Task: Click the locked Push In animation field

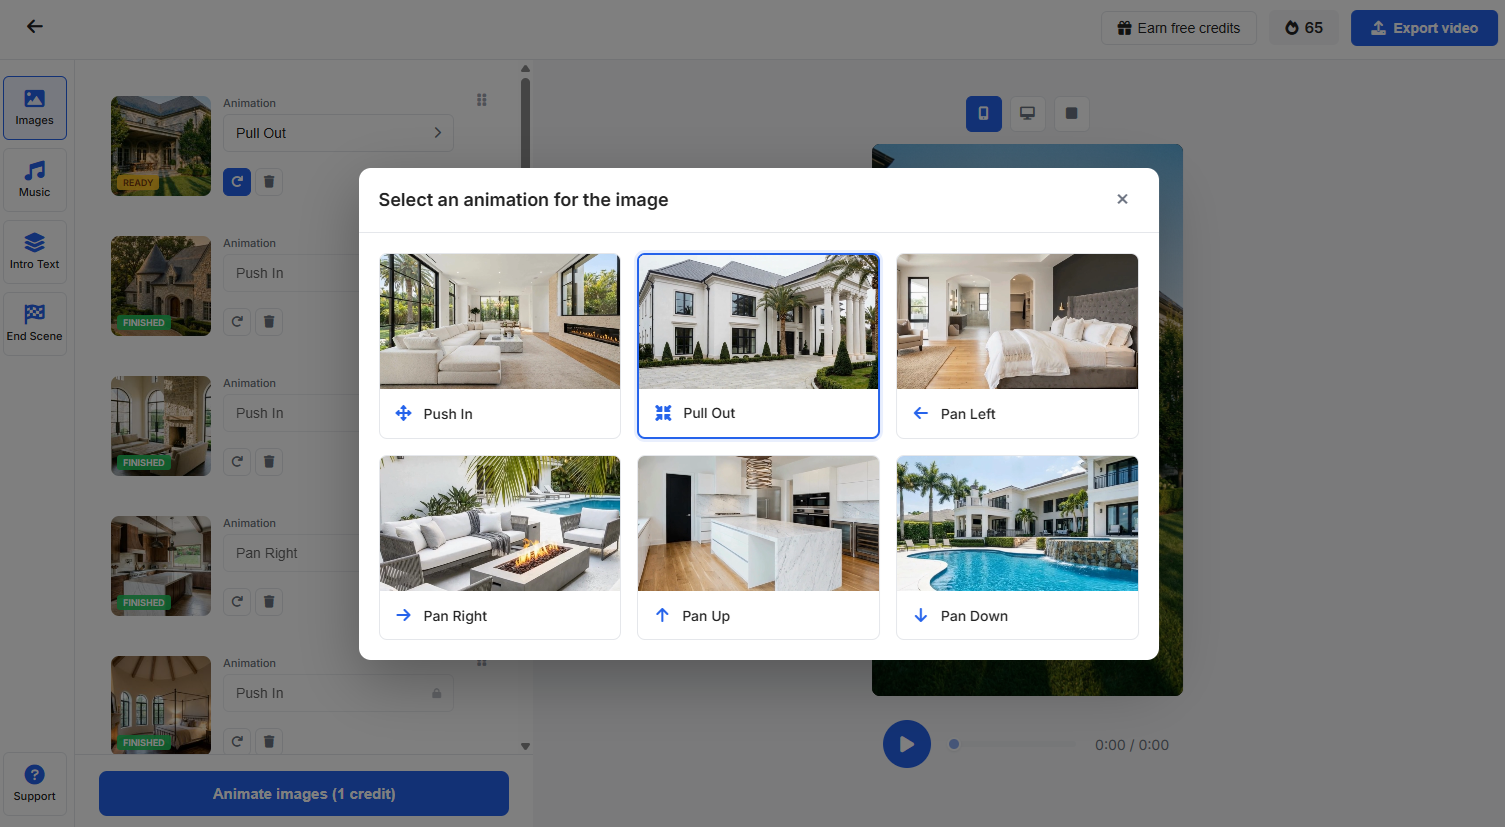Action: (338, 692)
